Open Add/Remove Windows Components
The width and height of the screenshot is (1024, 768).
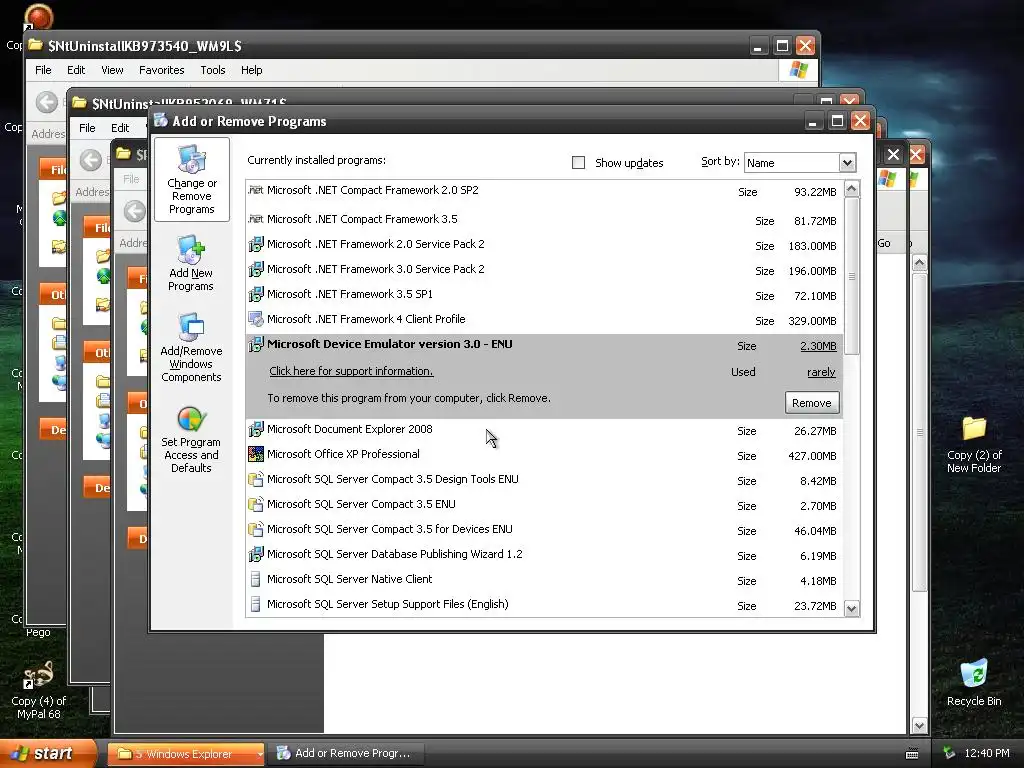(x=191, y=347)
